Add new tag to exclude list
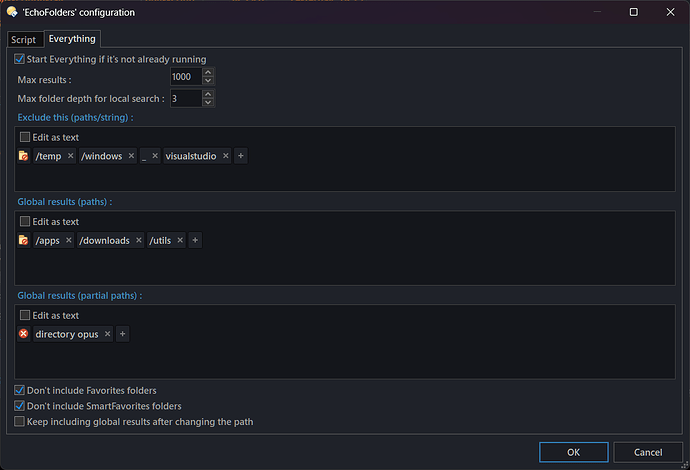690x470 pixels. 241,156
